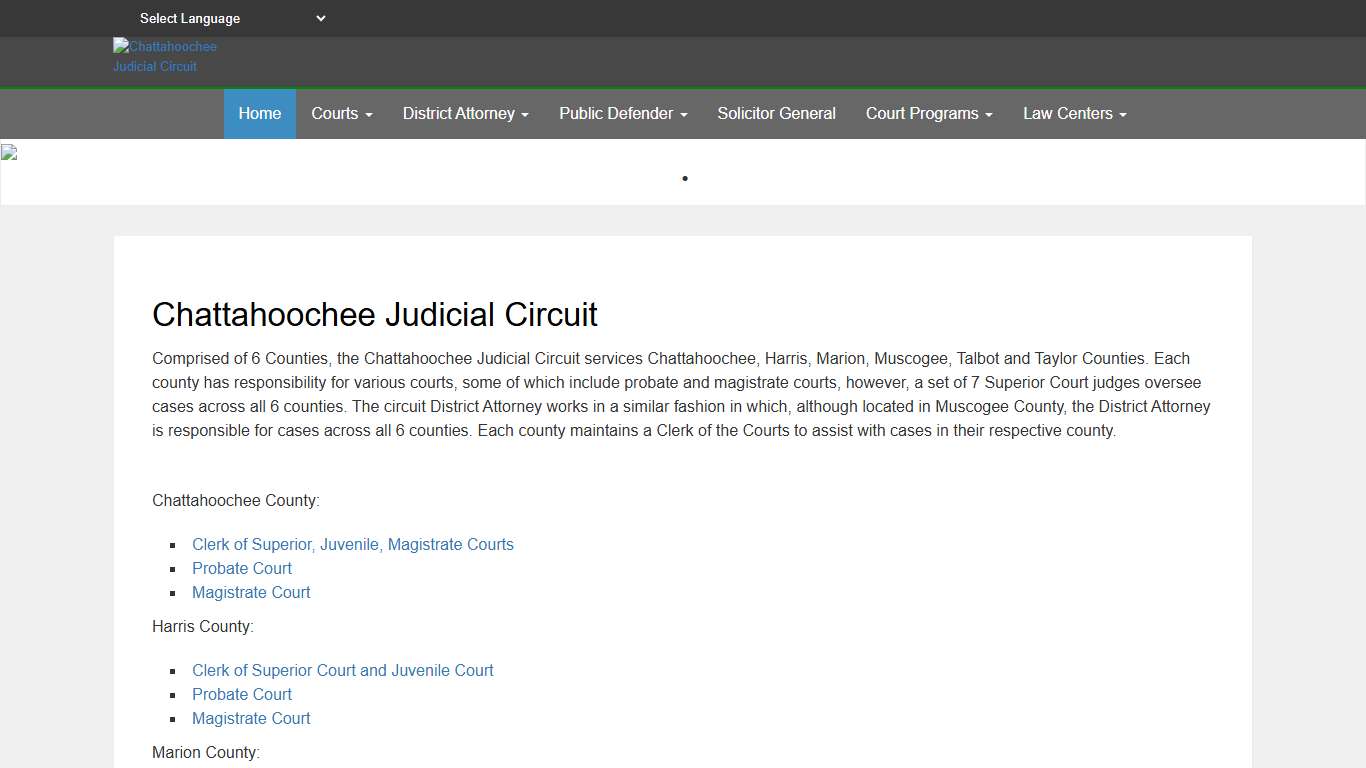Click the Chattahoochee Judicial Circuit page heading
This screenshot has height=768, width=1366.
[x=375, y=314]
